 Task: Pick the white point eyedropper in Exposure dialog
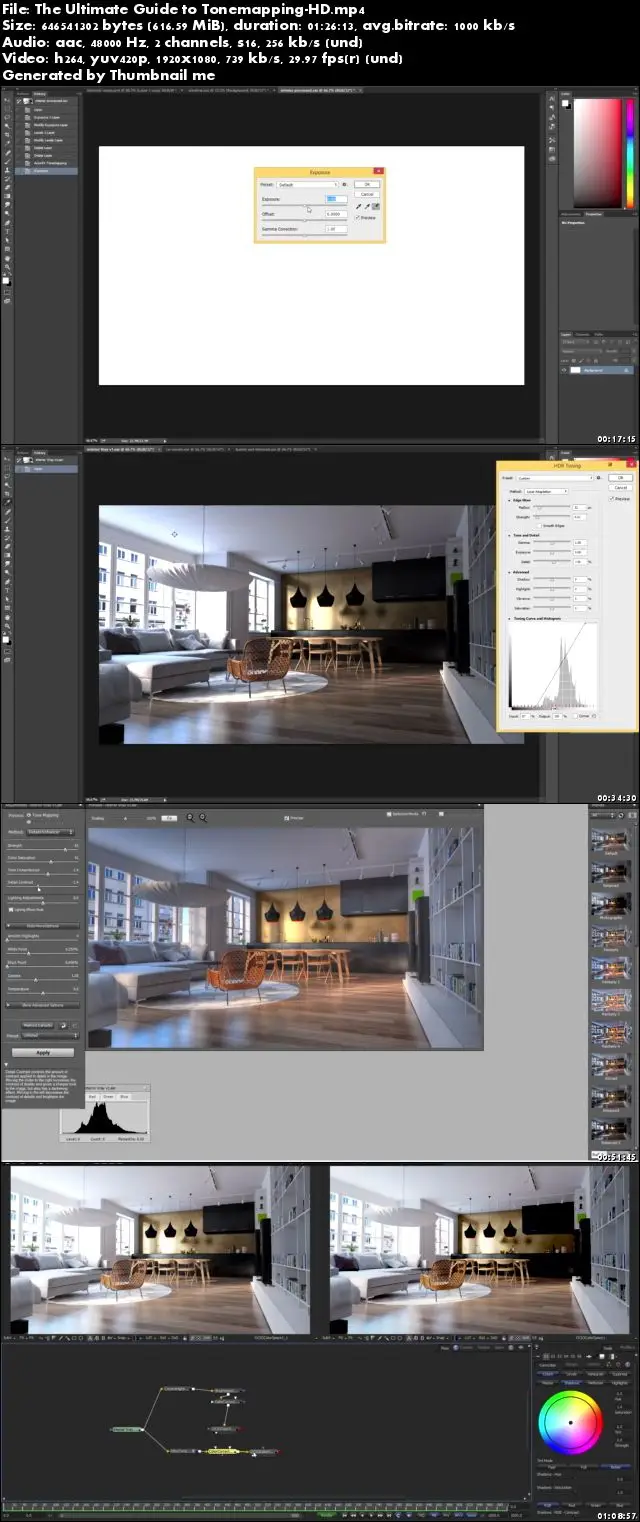pos(376,206)
